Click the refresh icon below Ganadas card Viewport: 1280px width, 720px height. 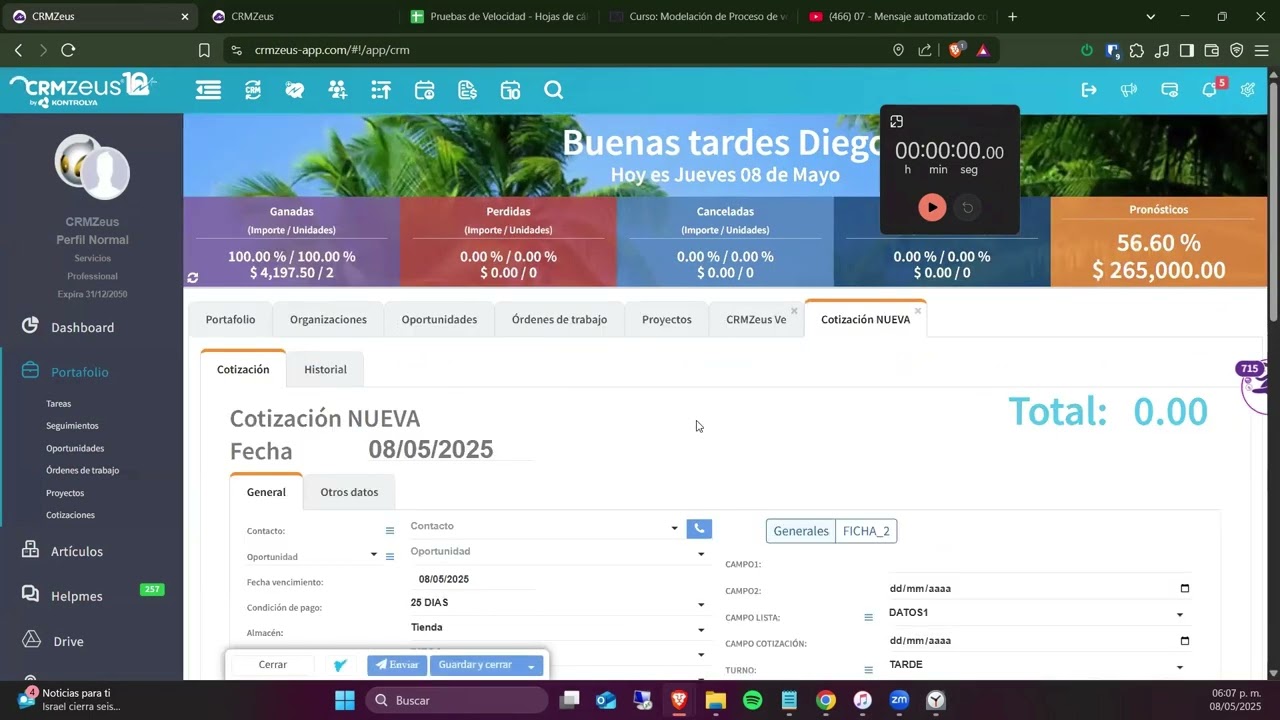coord(193,277)
